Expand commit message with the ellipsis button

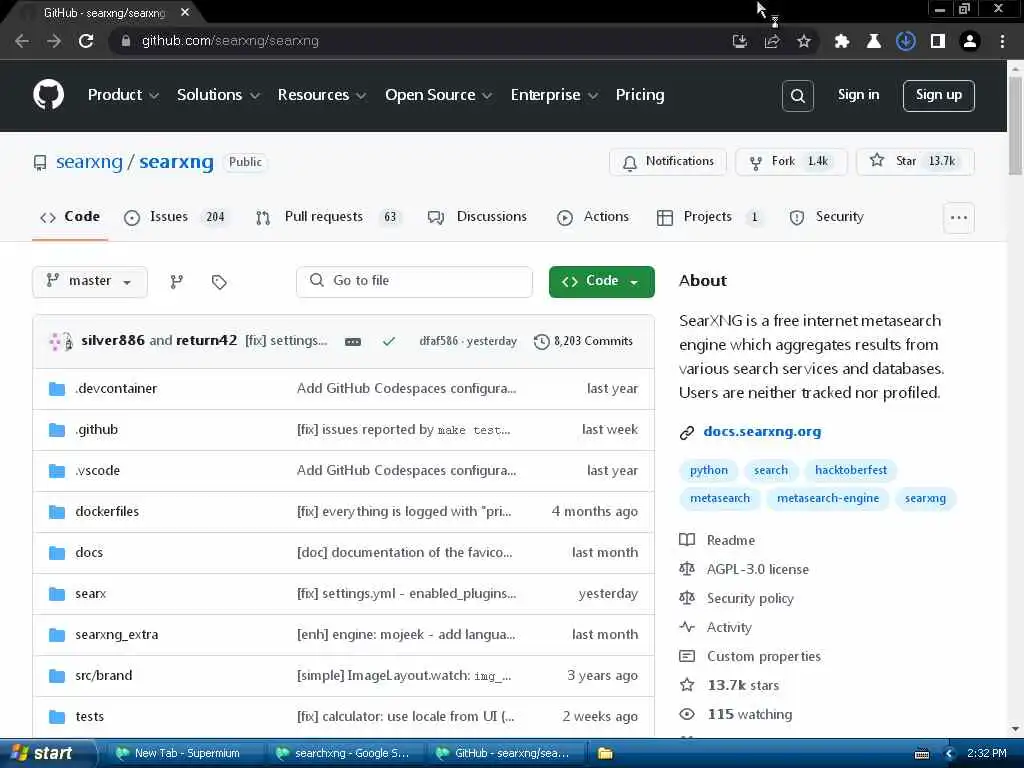(x=353, y=342)
